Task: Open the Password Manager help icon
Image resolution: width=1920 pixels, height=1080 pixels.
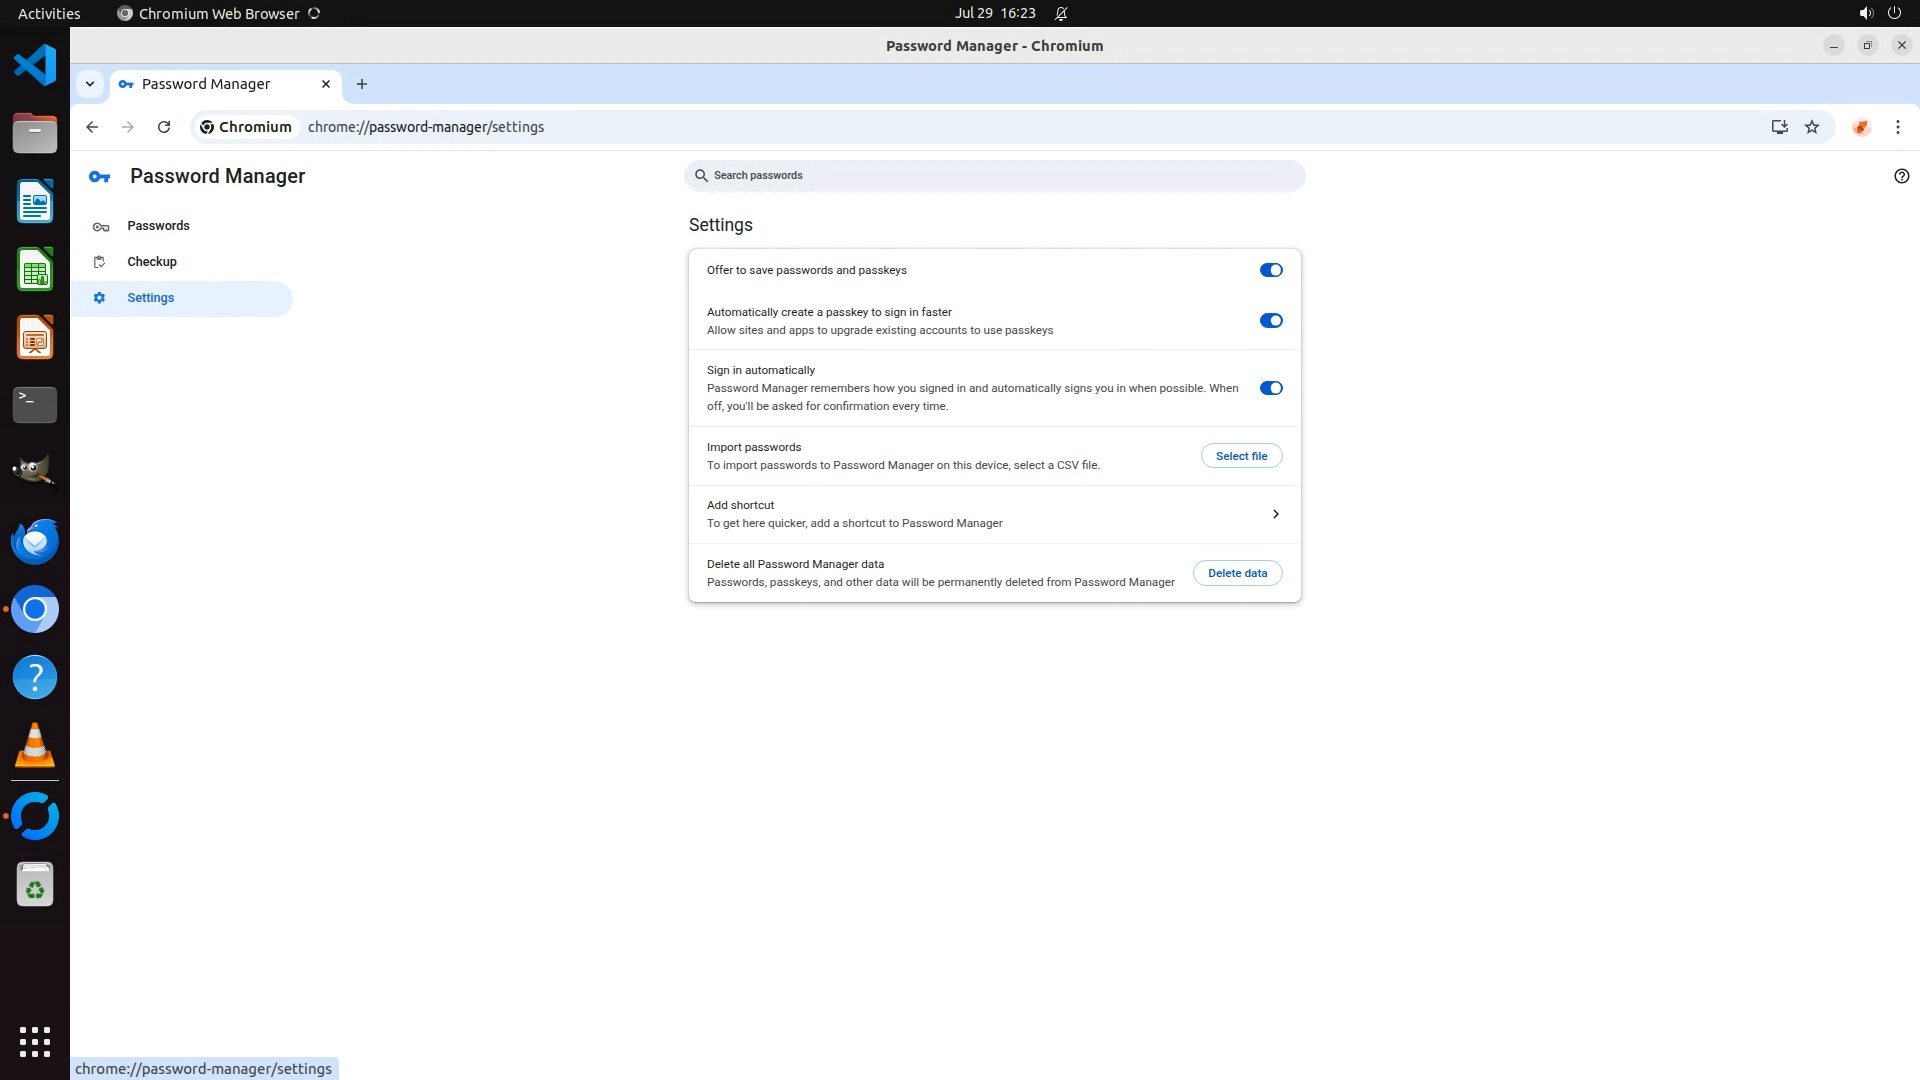Action: [x=1901, y=176]
